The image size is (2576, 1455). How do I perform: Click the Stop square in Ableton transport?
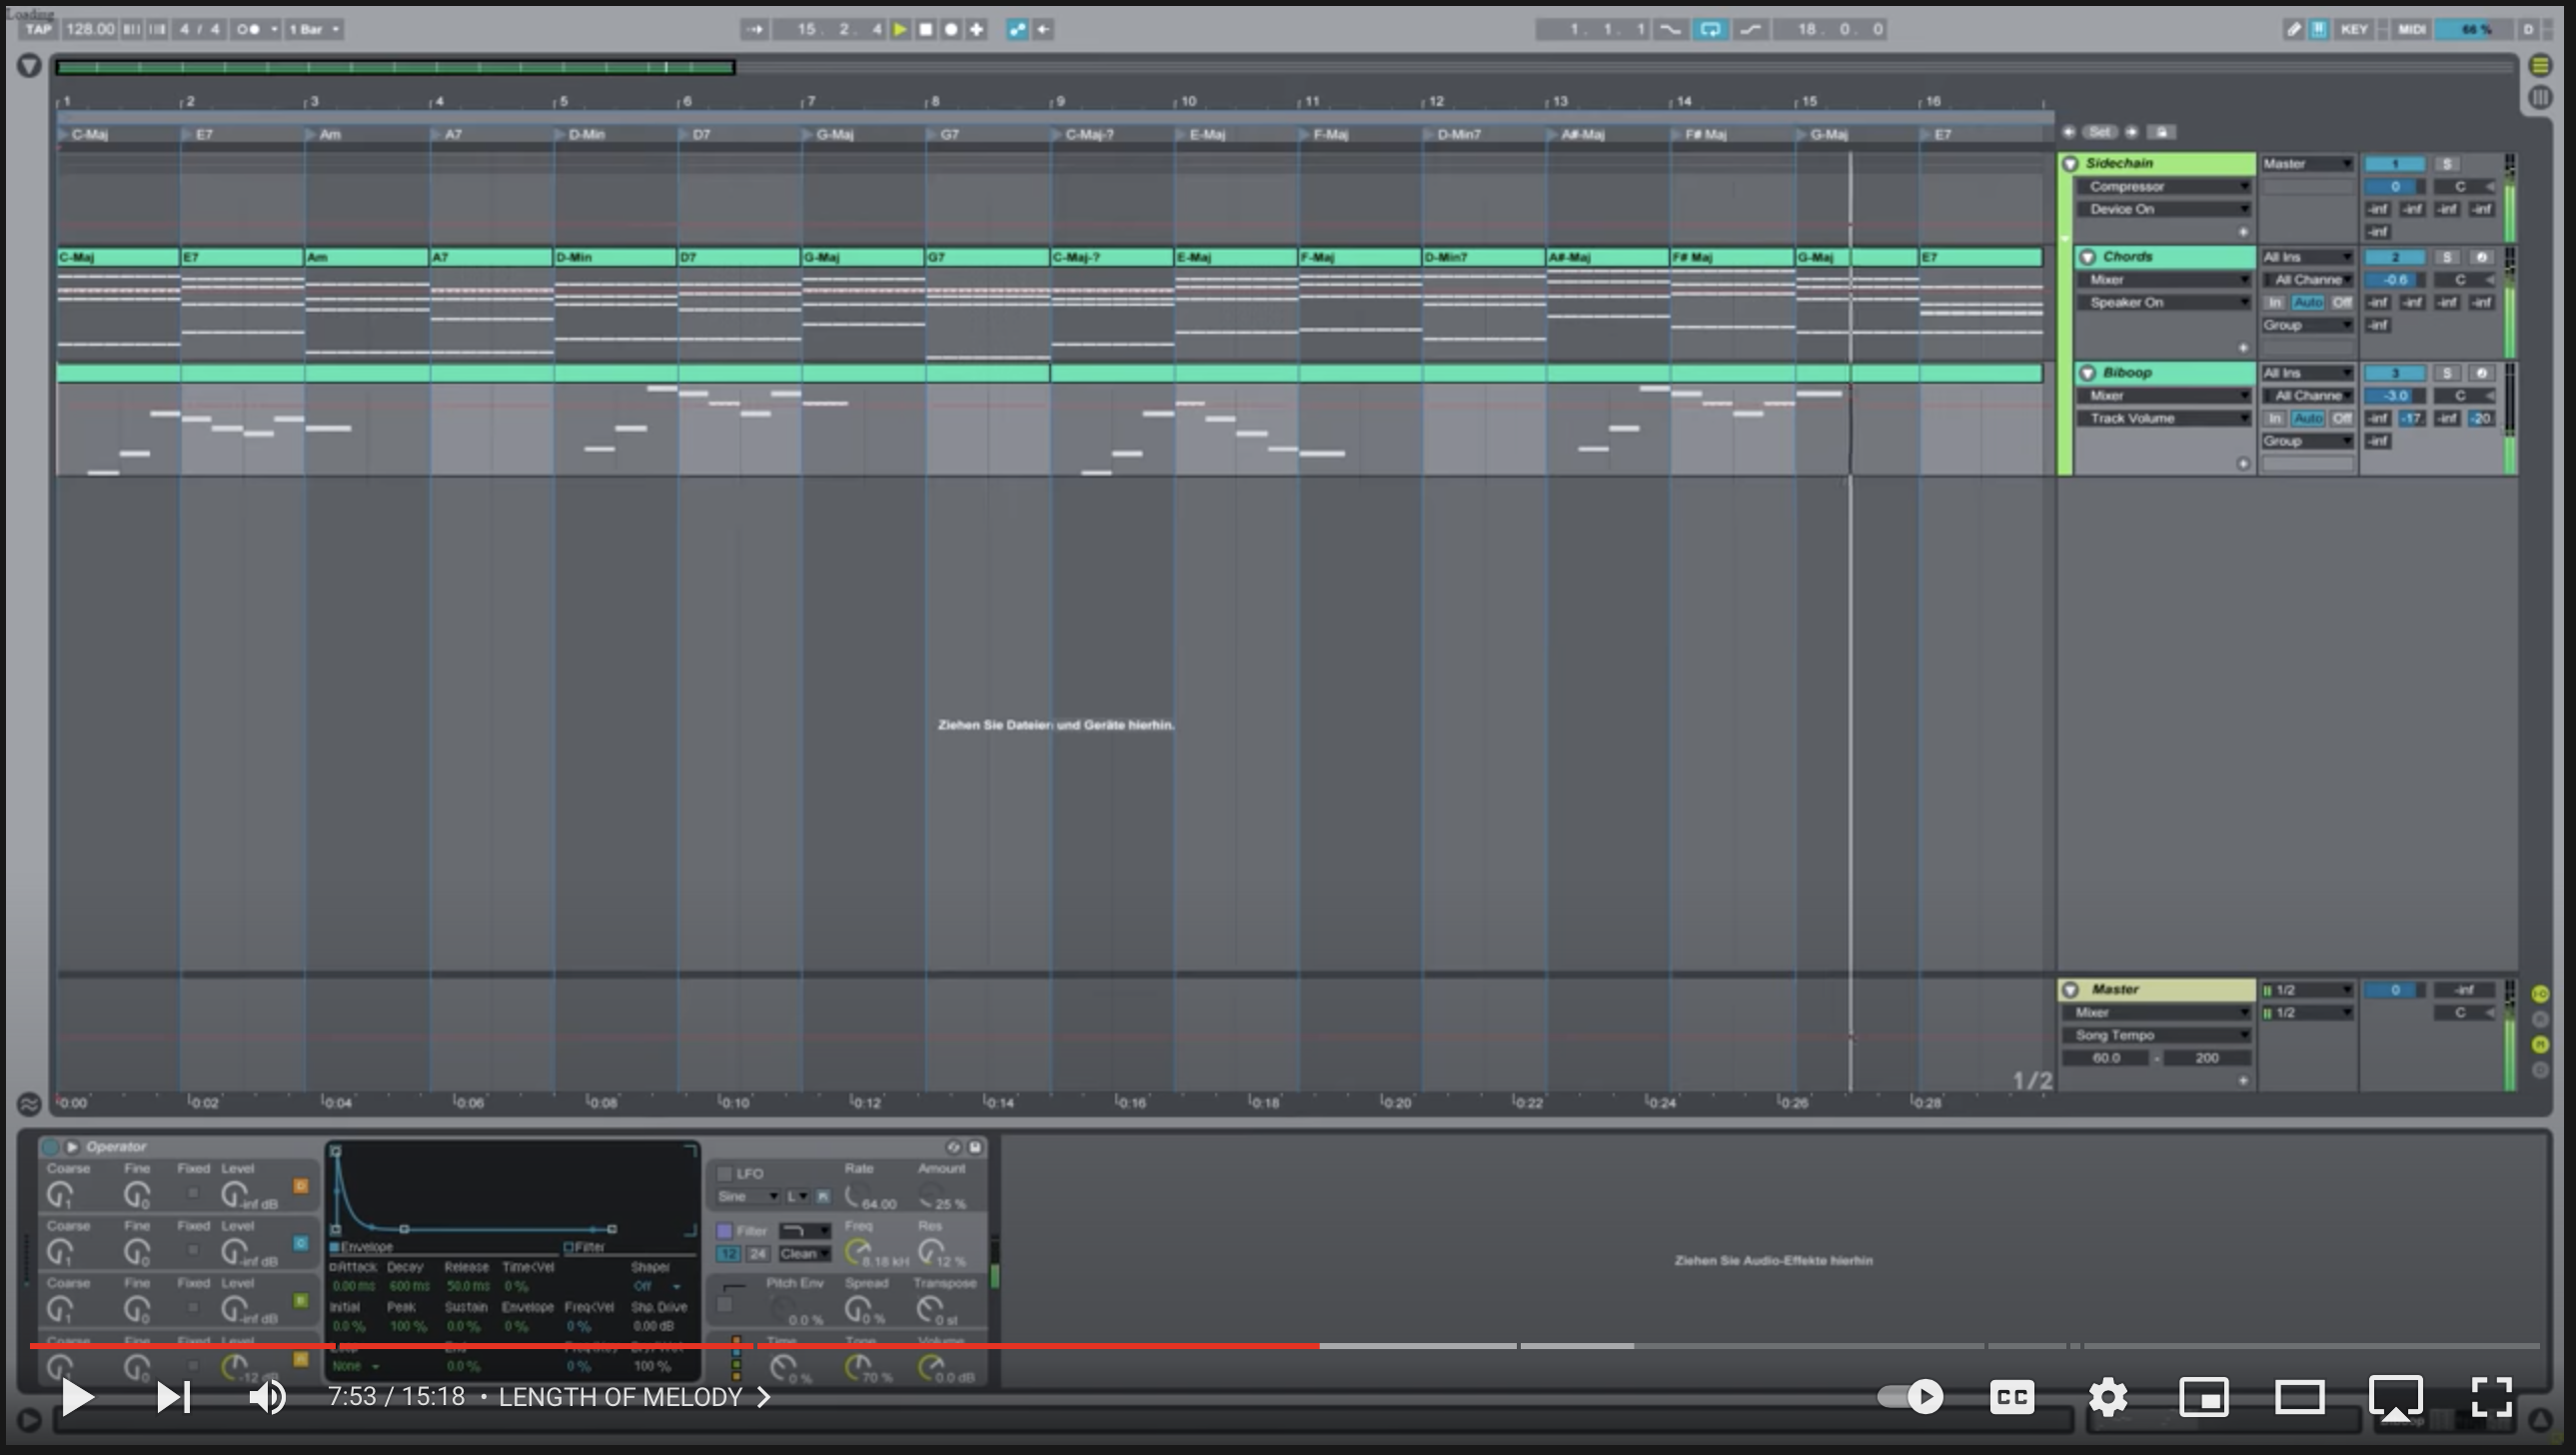[926, 29]
